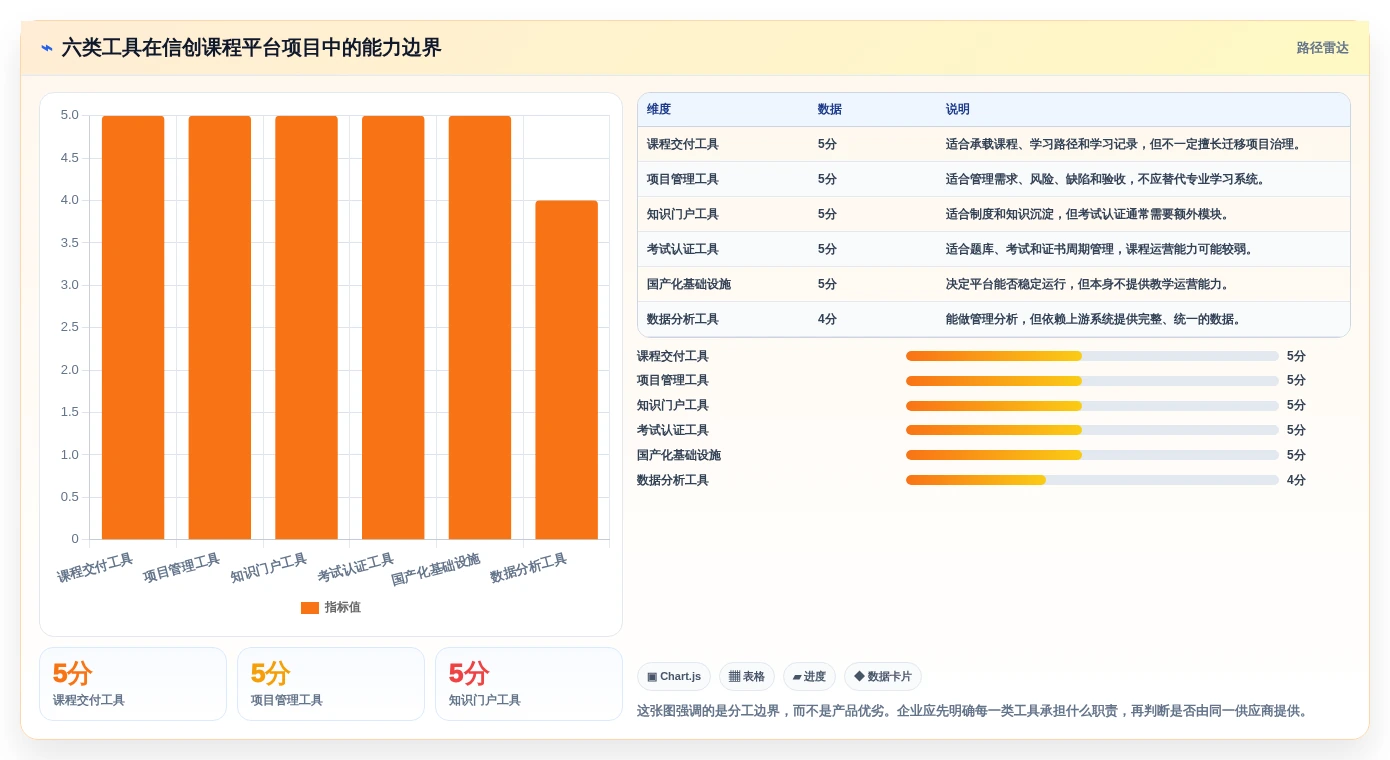1390x760 pixels.
Task: Click the title 六类工具在信创课程平台项目中的能力边界
Action: coord(251,48)
